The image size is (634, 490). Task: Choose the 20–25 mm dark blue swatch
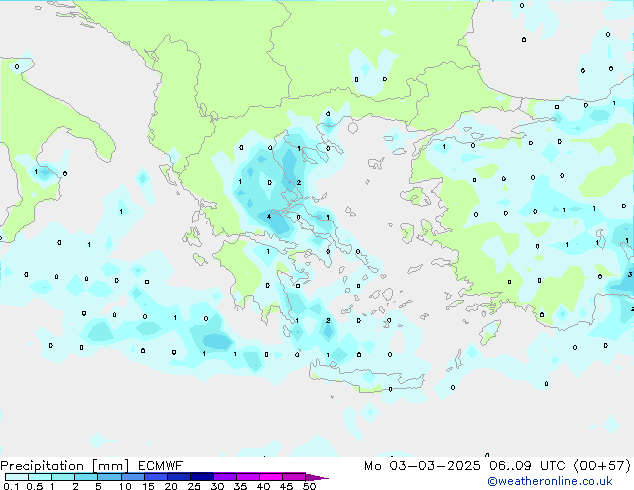(178, 477)
